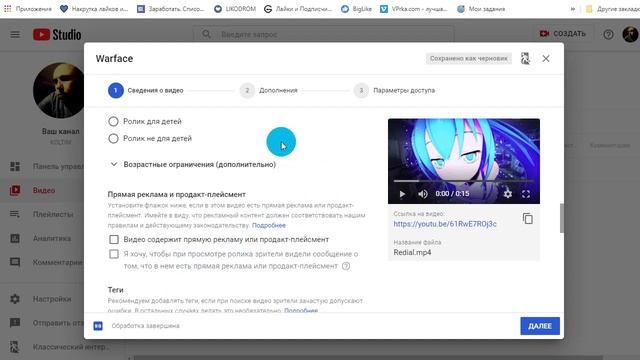Copy the video link with copy icon
Image resolution: width=640 pixels, height=360 pixels.
click(527, 219)
